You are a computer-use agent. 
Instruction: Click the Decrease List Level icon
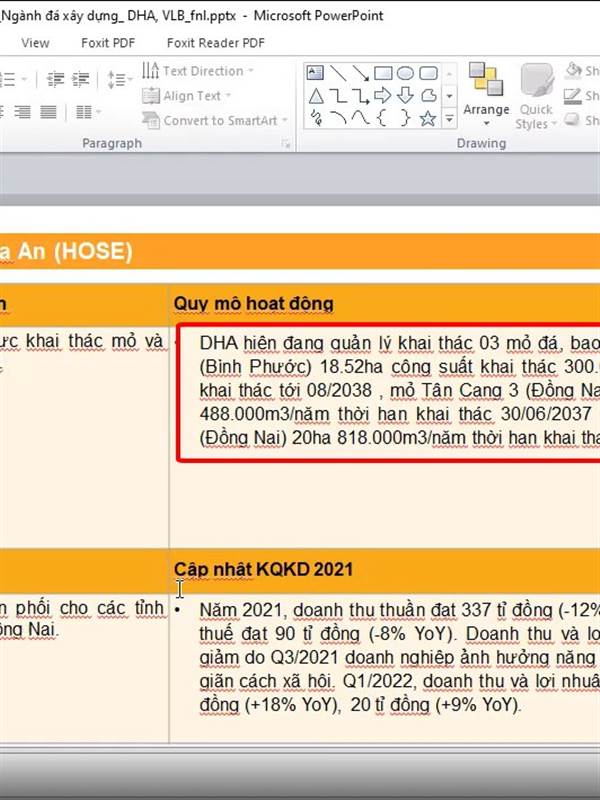coord(55,80)
